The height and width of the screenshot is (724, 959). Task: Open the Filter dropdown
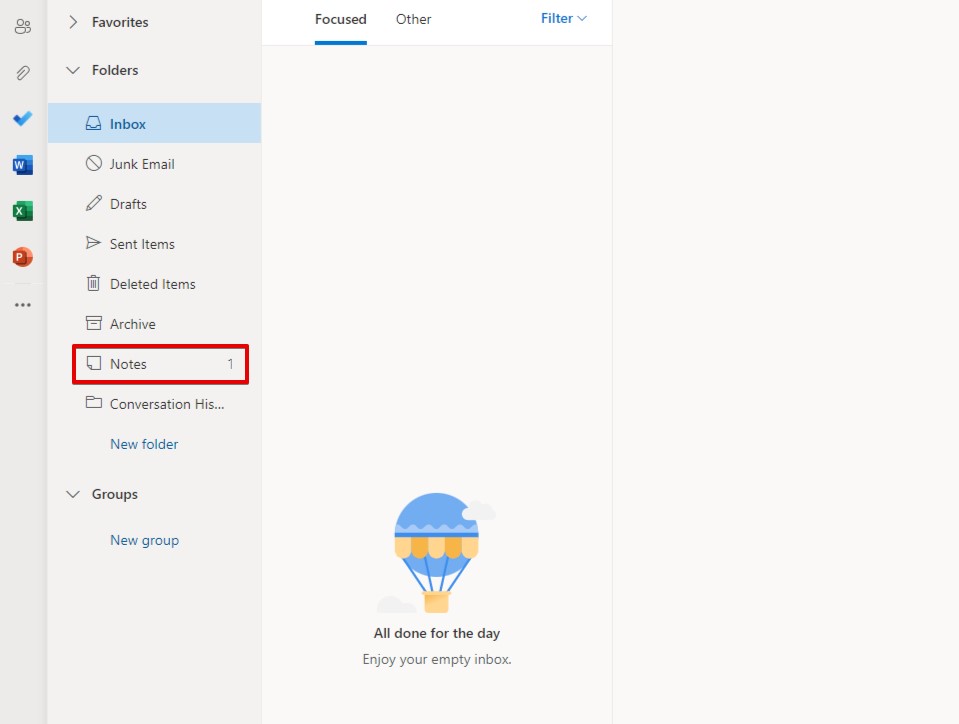click(564, 18)
